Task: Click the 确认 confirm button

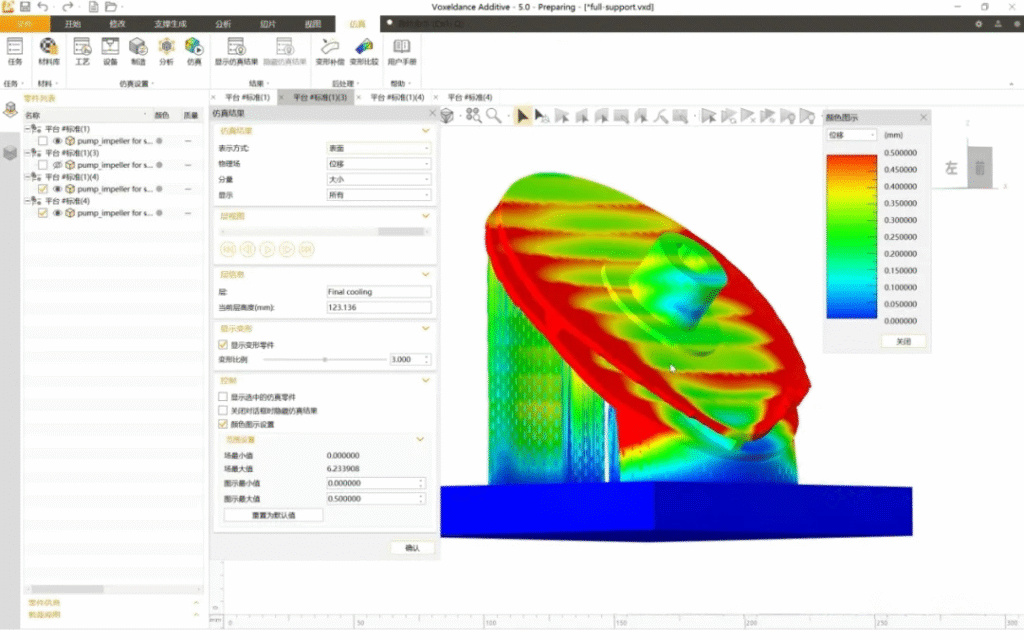Action: coord(412,548)
